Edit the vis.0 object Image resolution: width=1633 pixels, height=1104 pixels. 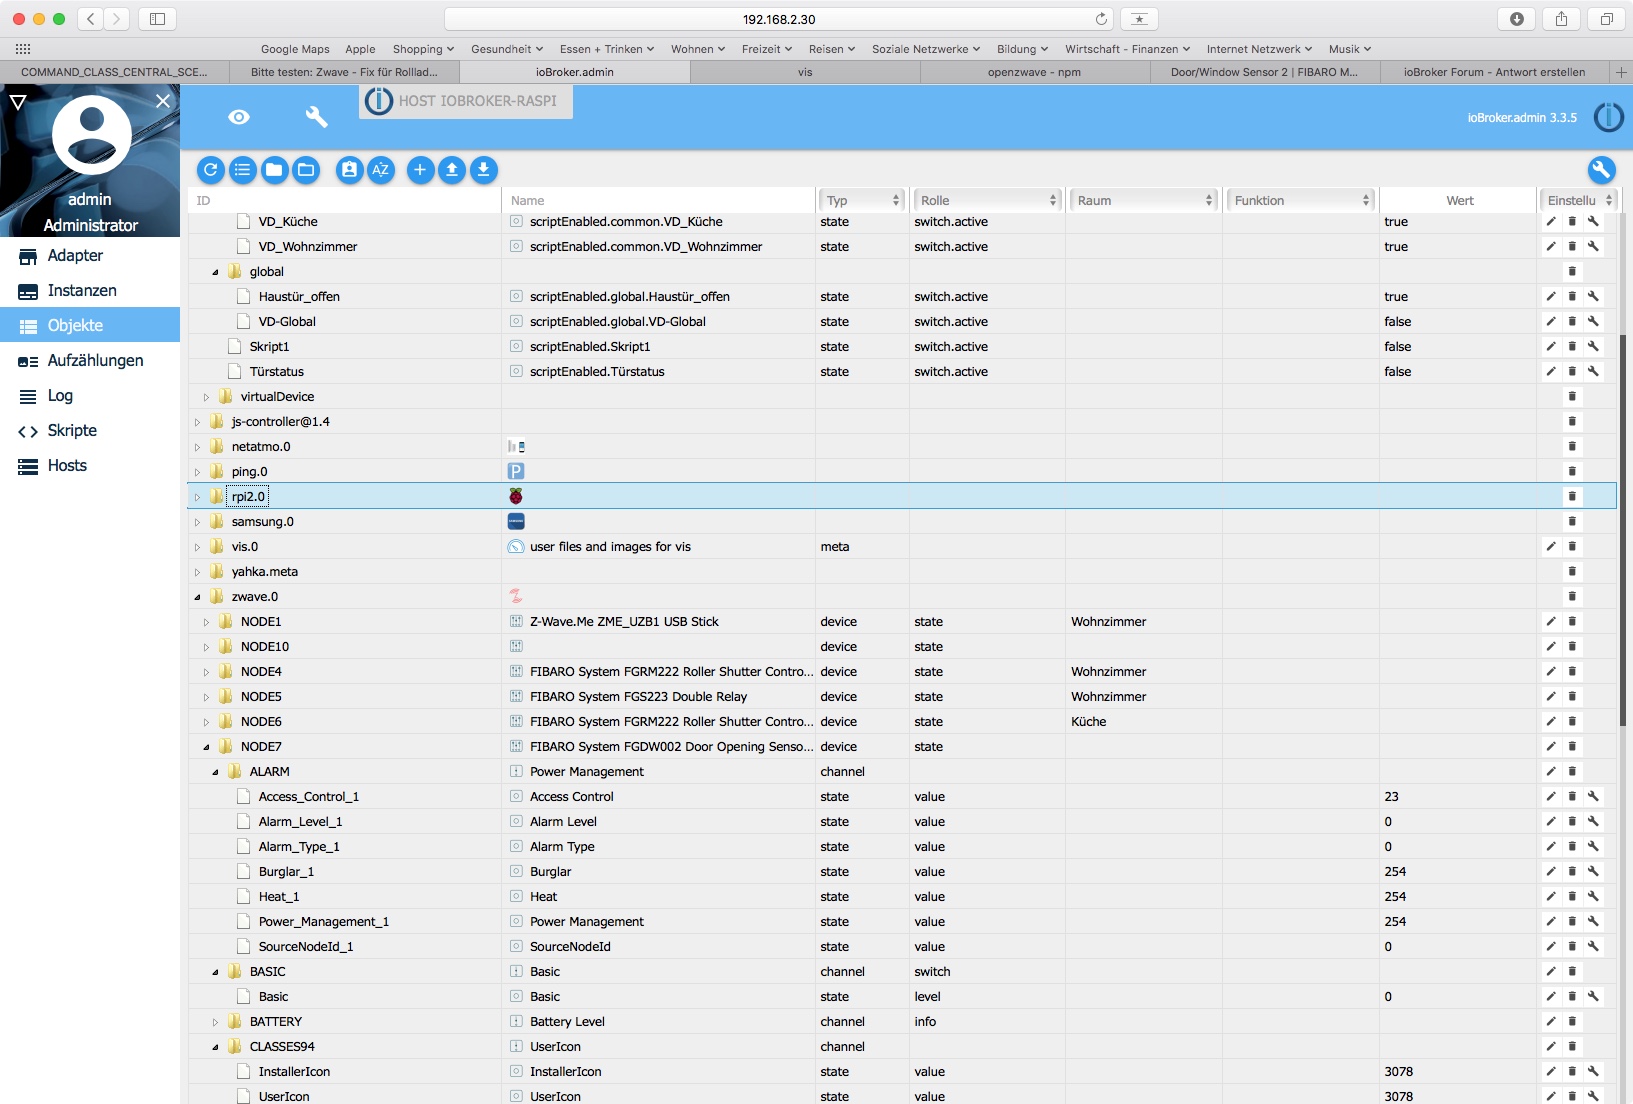[1551, 547]
